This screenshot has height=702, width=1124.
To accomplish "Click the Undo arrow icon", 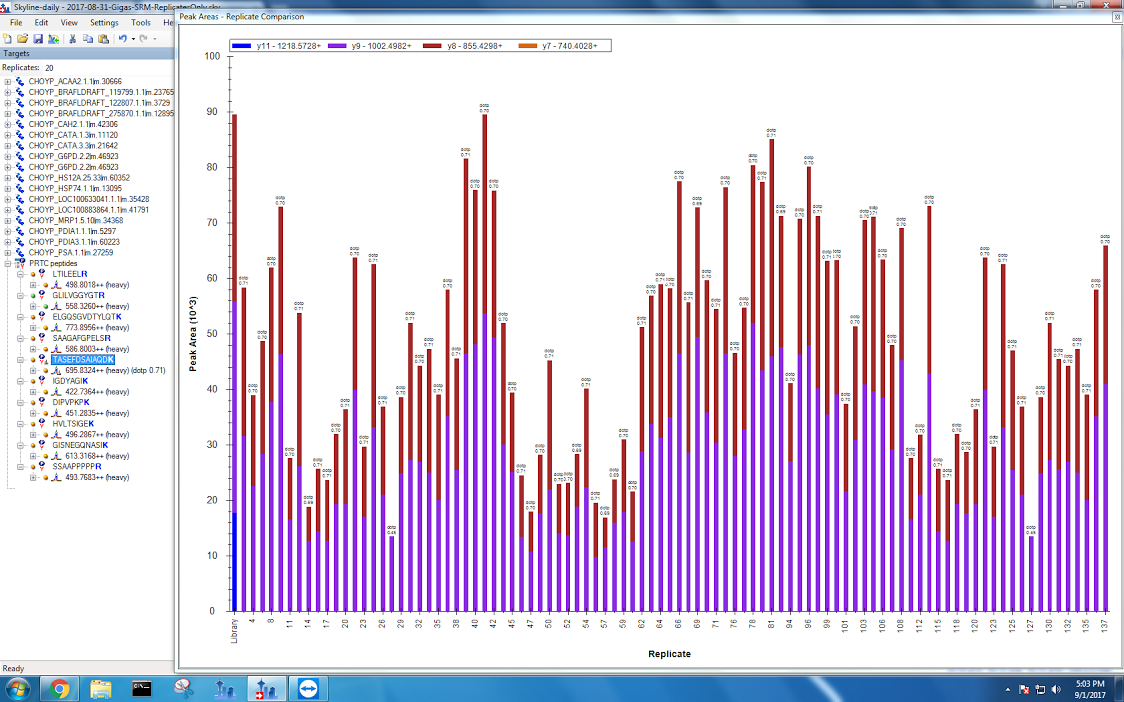I will (122, 38).
